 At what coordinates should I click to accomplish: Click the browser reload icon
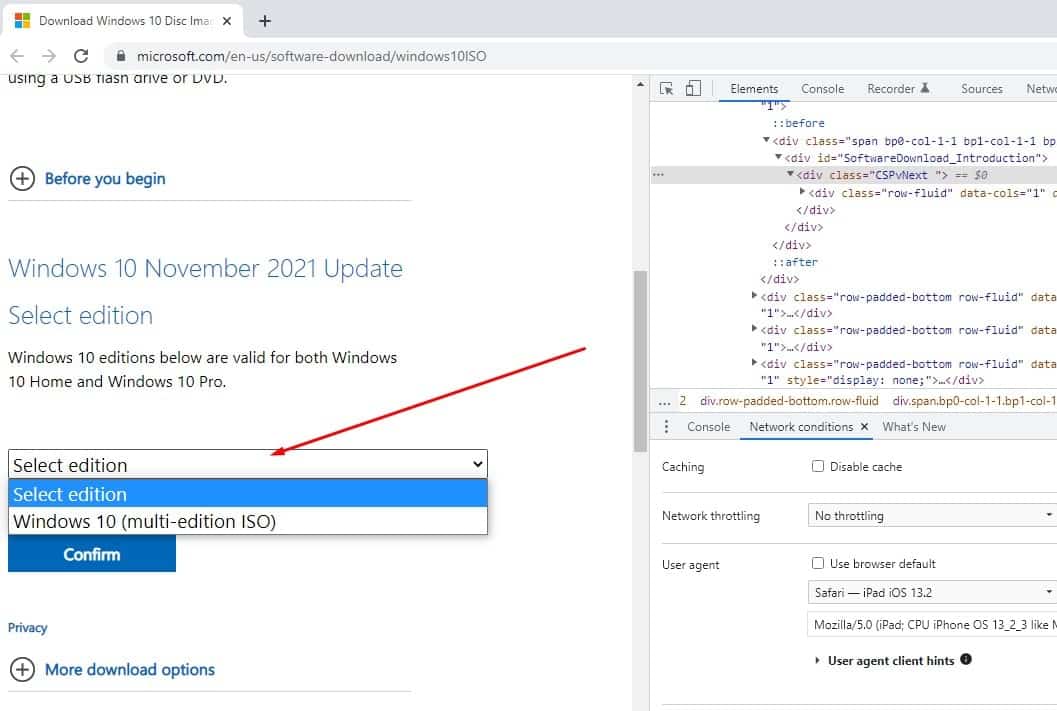pyautogui.click(x=81, y=56)
